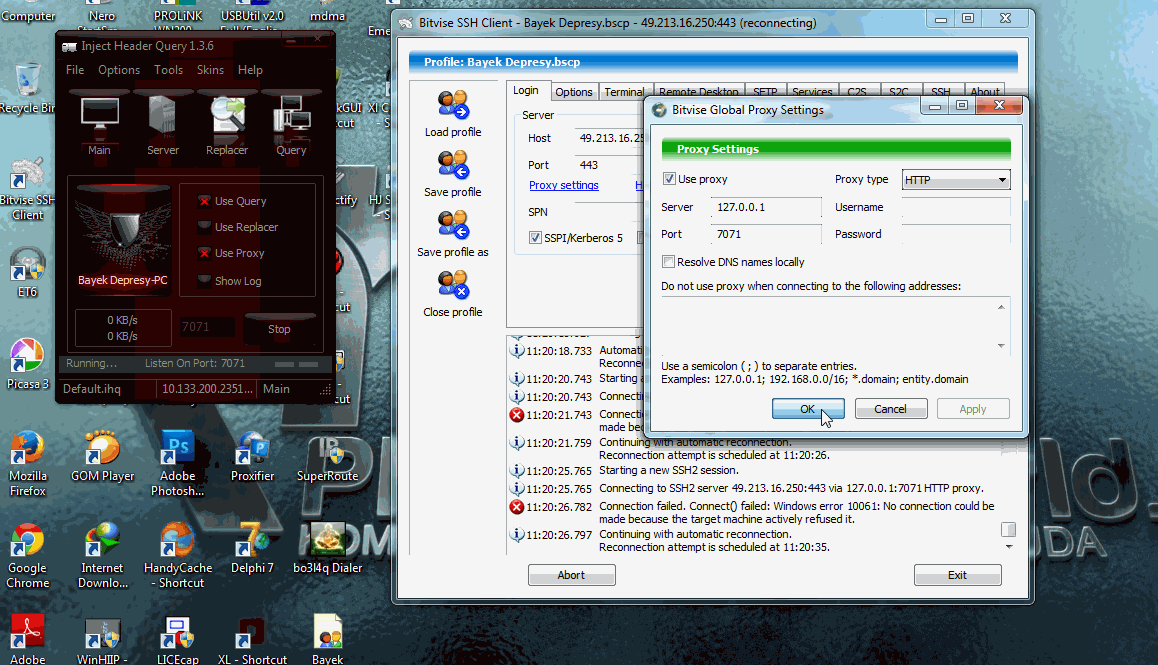Switch to the Options tab in Bitvise

[574, 92]
